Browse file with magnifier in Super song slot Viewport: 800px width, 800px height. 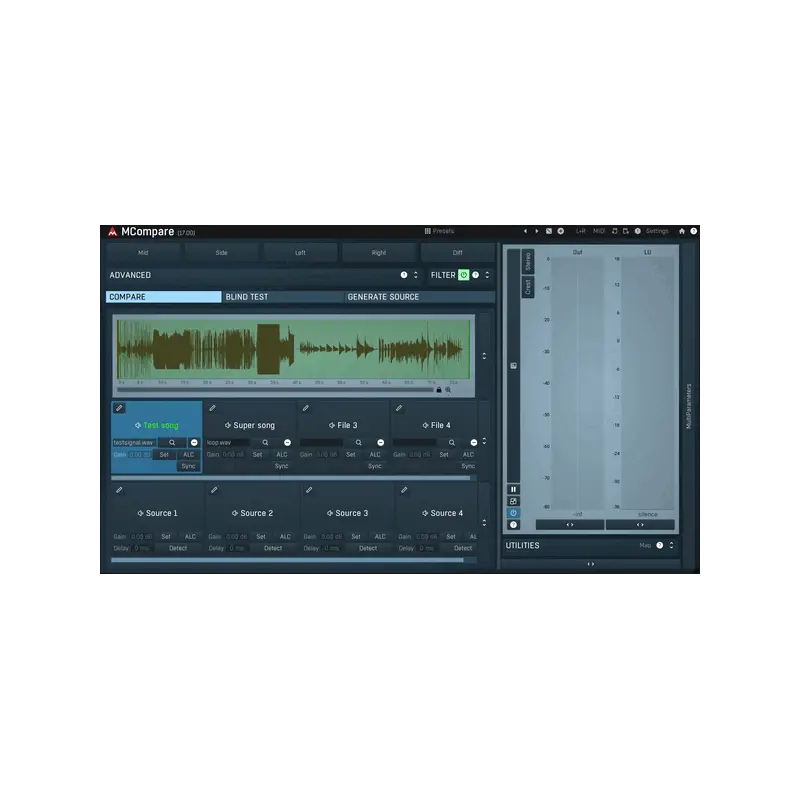tap(265, 443)
